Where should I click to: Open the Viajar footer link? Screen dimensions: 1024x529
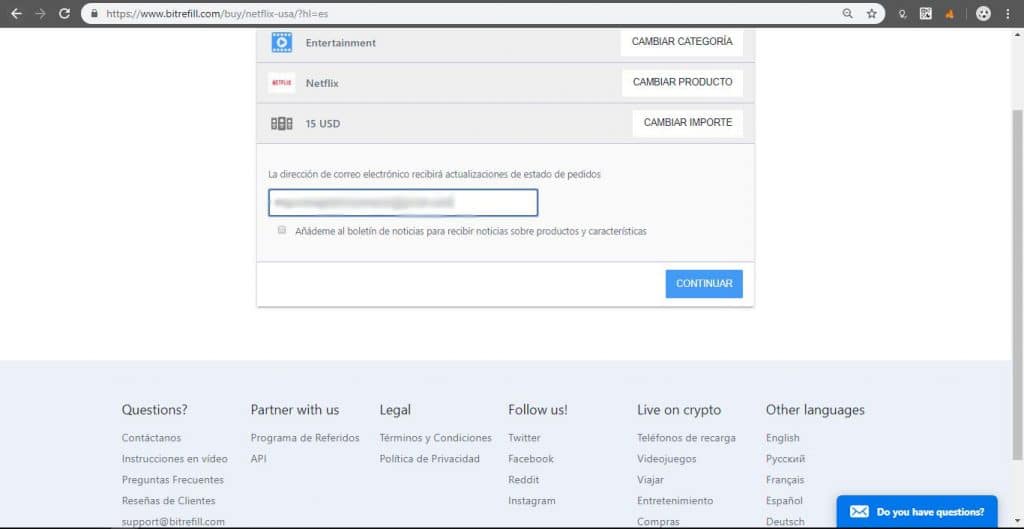(x=650, y=479)
